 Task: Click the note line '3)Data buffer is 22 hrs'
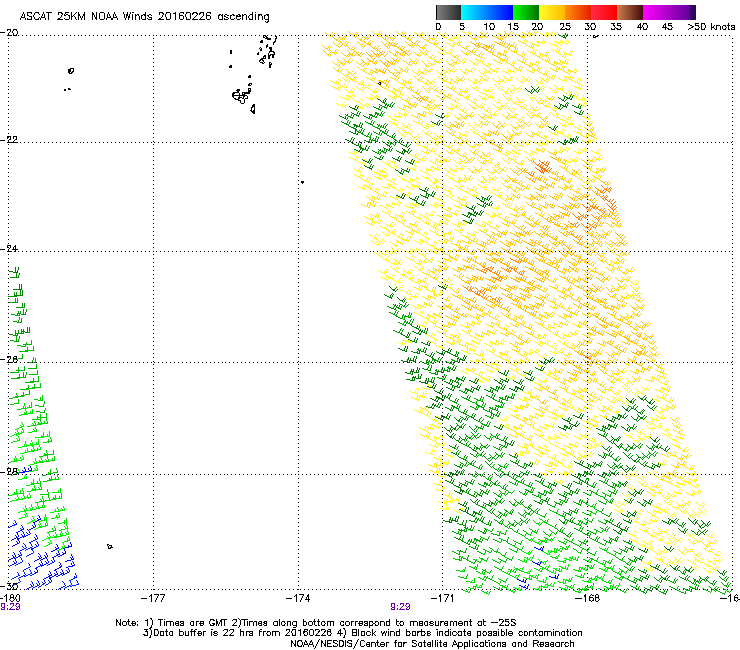coord(362,633)
